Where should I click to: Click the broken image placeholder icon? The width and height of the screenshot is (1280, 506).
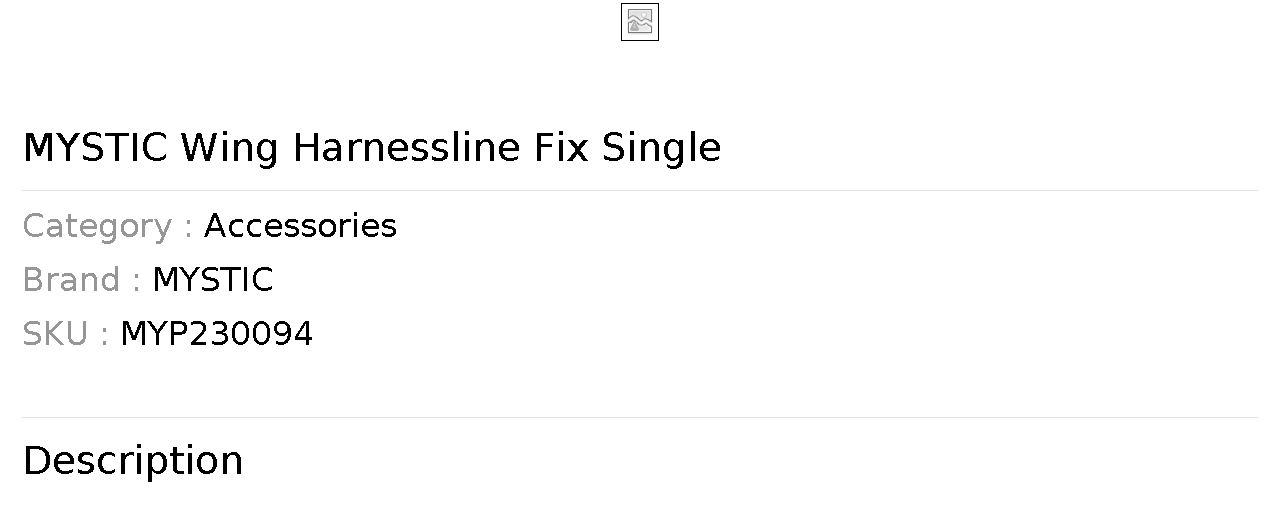[640, 22]
